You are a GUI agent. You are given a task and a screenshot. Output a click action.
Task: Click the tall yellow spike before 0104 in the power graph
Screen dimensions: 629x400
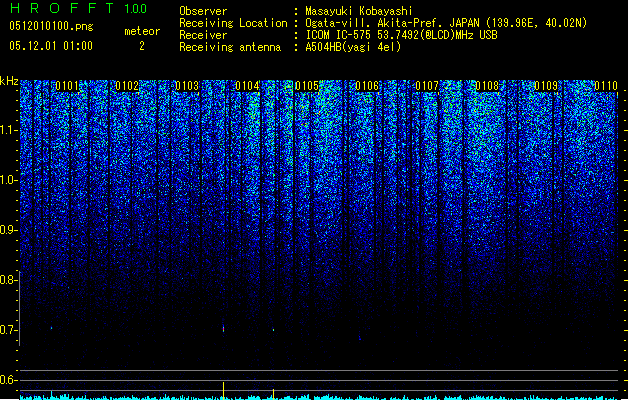pyautogui.click(x=223, y=390)
